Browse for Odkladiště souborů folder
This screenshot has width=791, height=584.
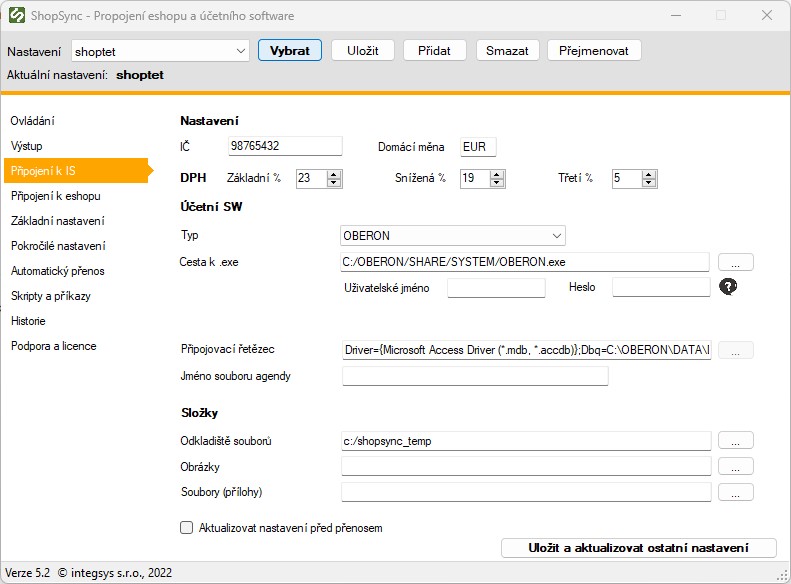point(736,440)
